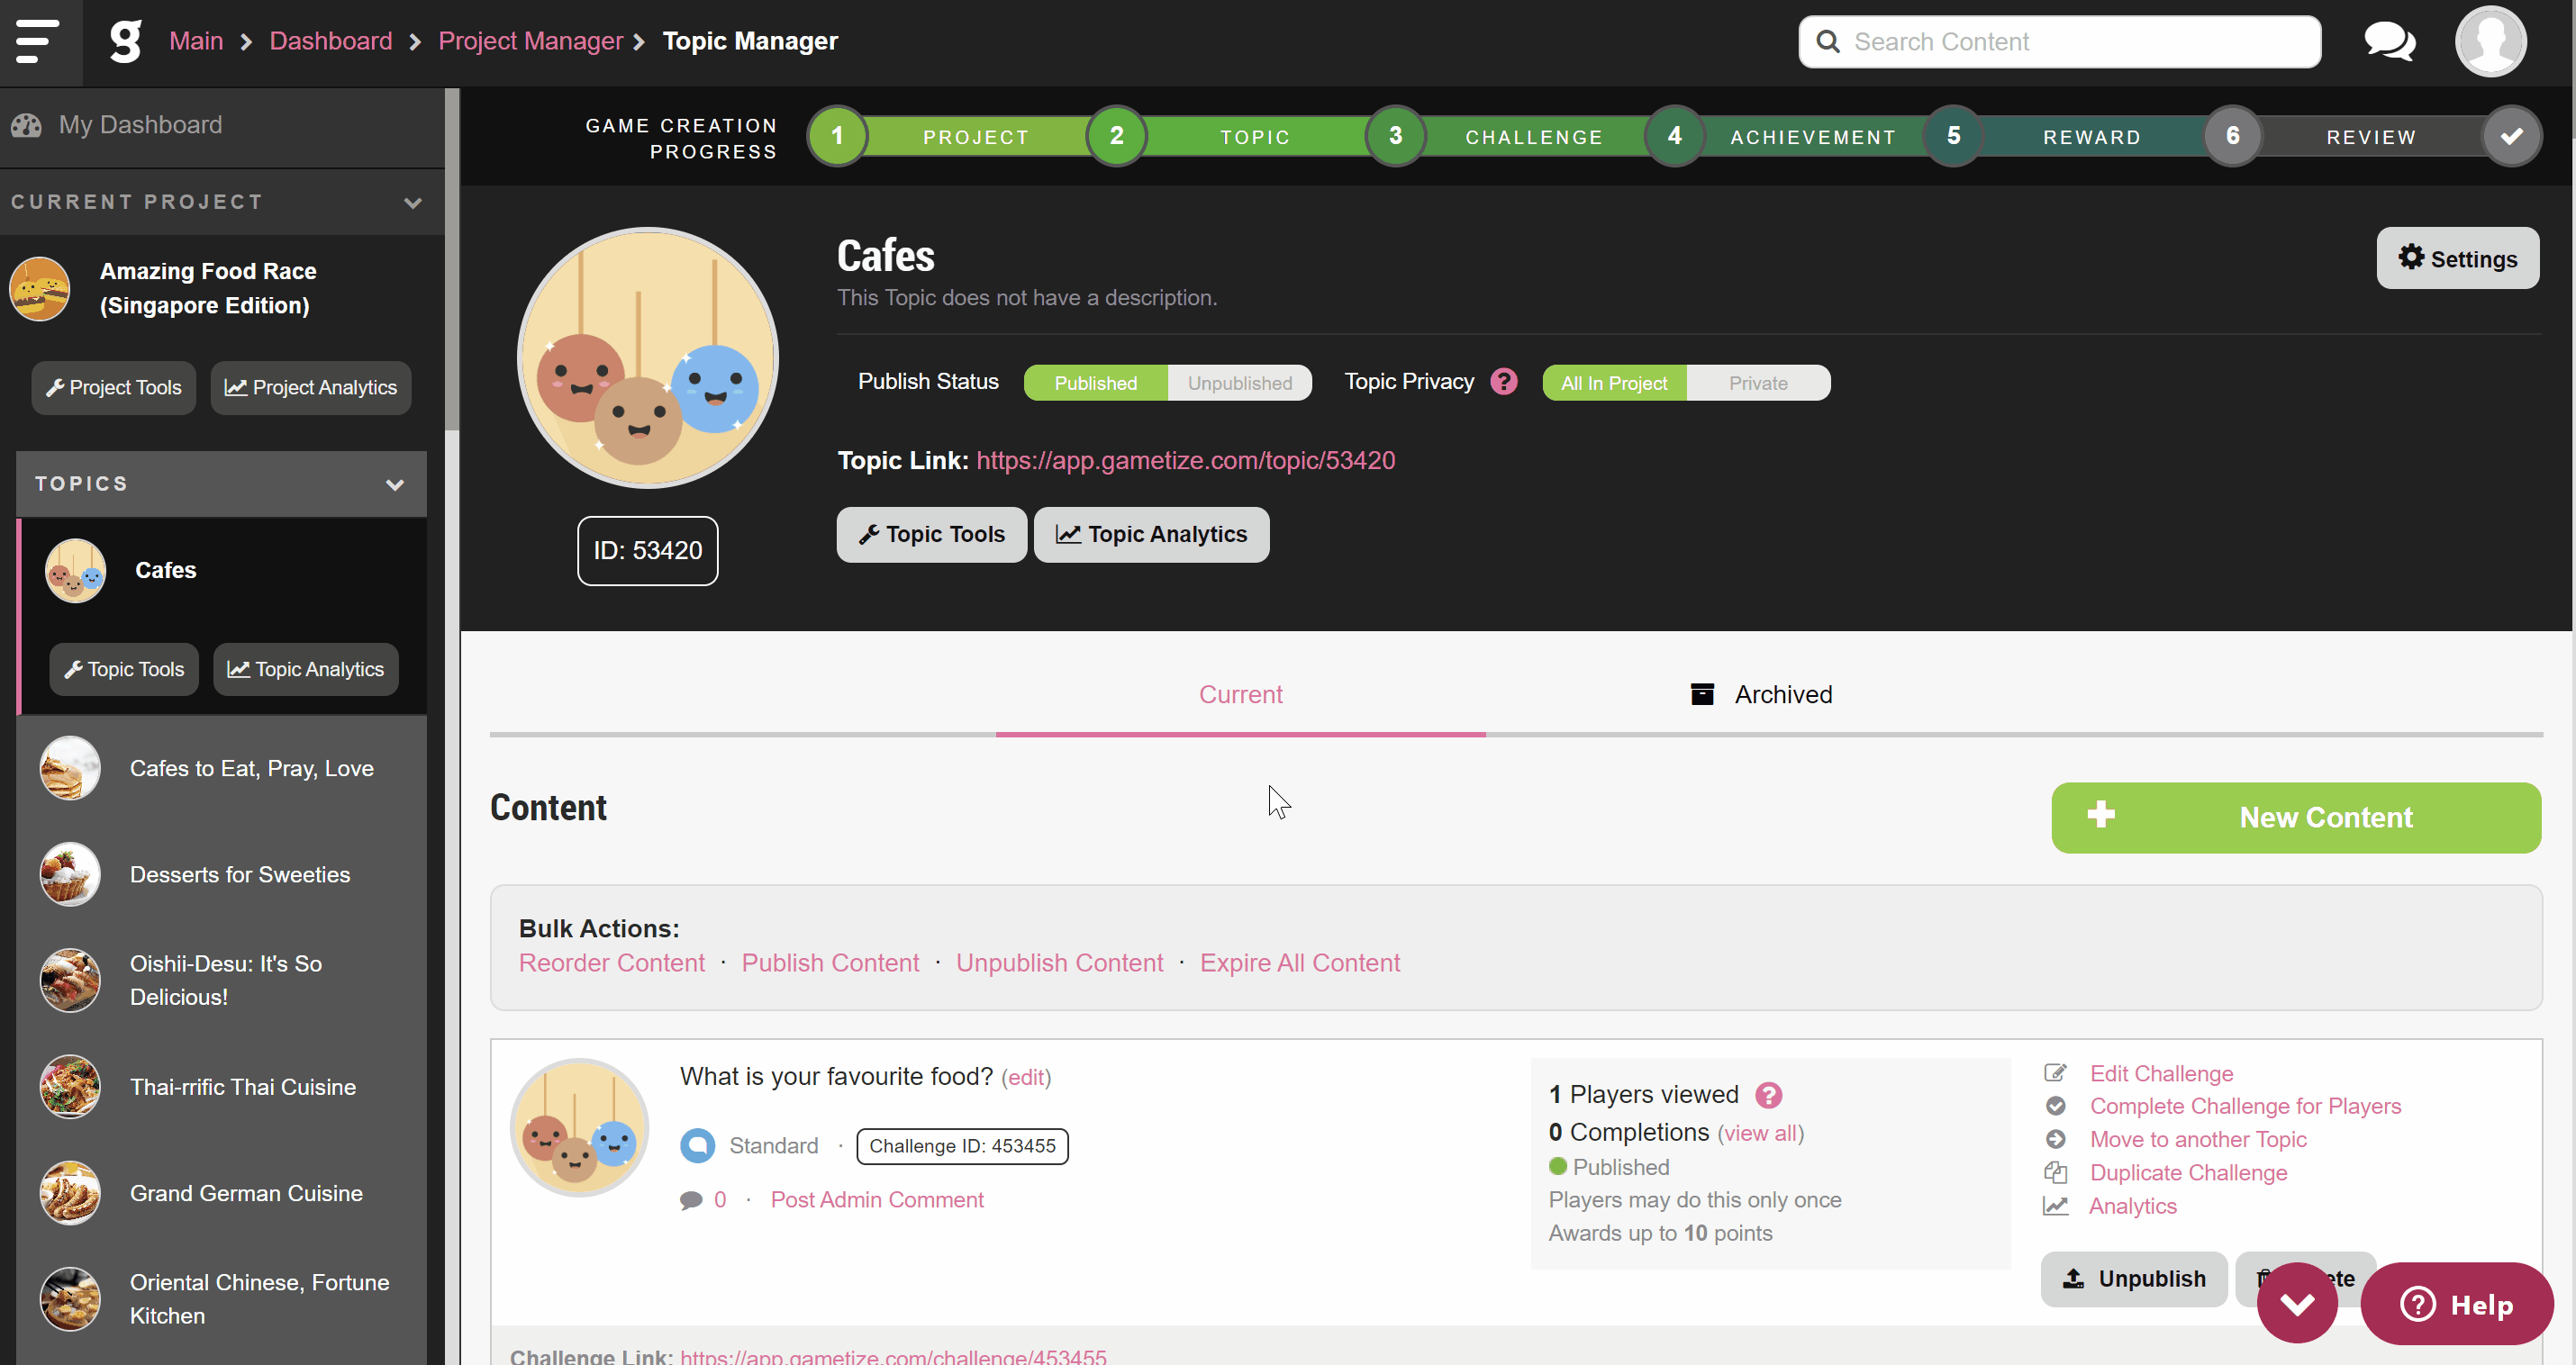The image size is (2576, 1365).
Task: Open sidebar Topic Analytics button
Action: click(x=305, y=669)
